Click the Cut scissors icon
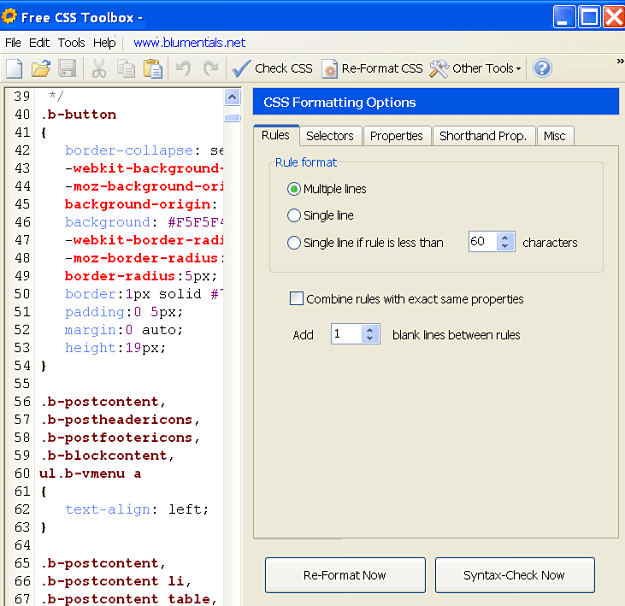The image size is (625, 606). click(x=99, y=69)
